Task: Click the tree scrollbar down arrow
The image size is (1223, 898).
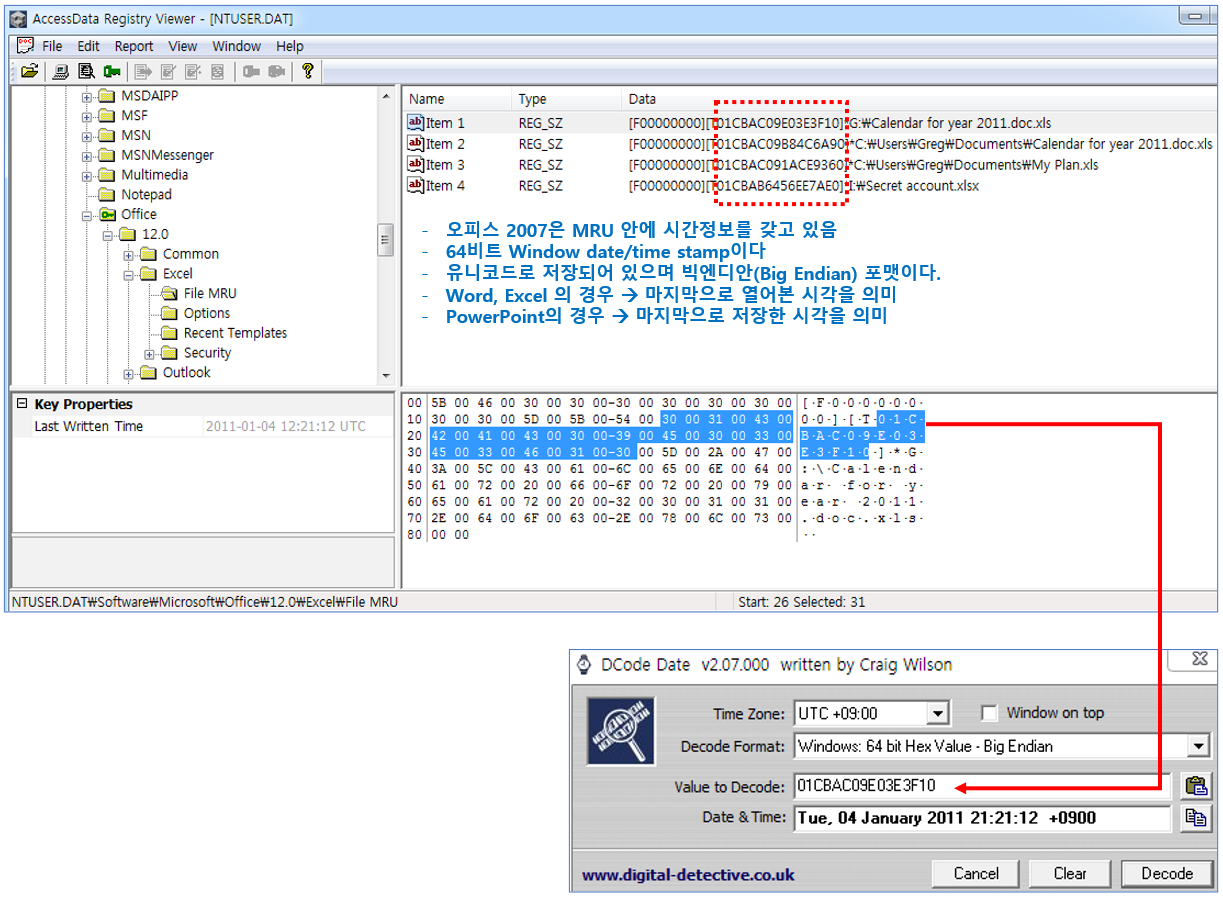Action: pos(385,376)
